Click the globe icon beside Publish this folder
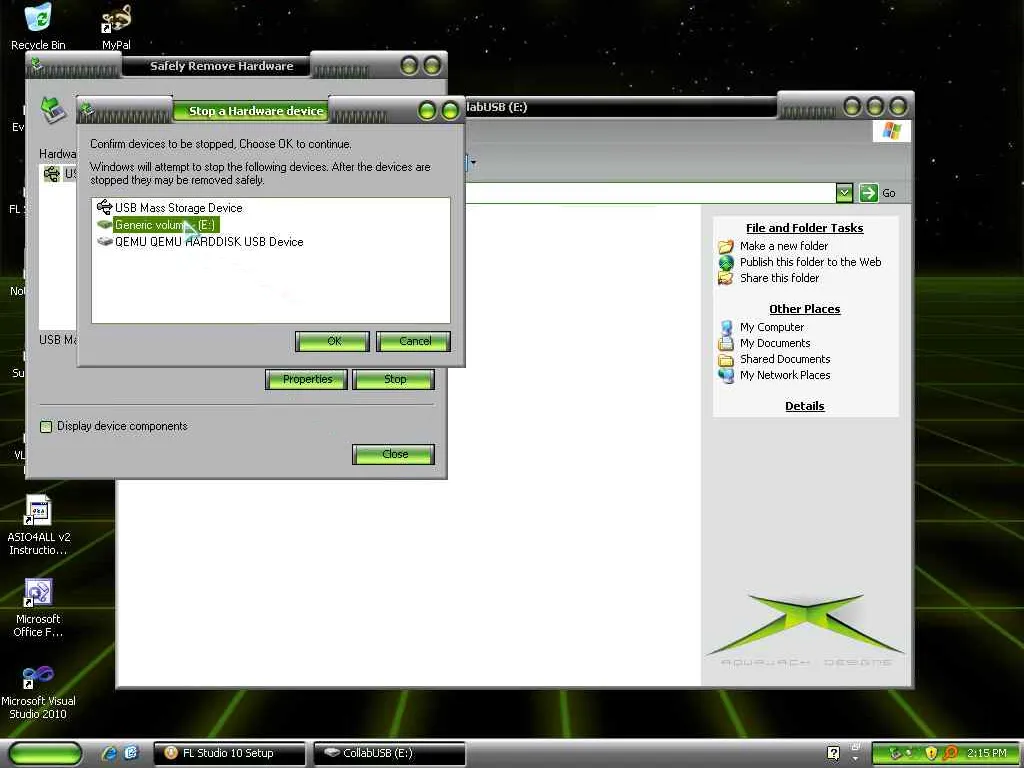The height and width of the screenshot is (768, 1024). pos(726,262)
